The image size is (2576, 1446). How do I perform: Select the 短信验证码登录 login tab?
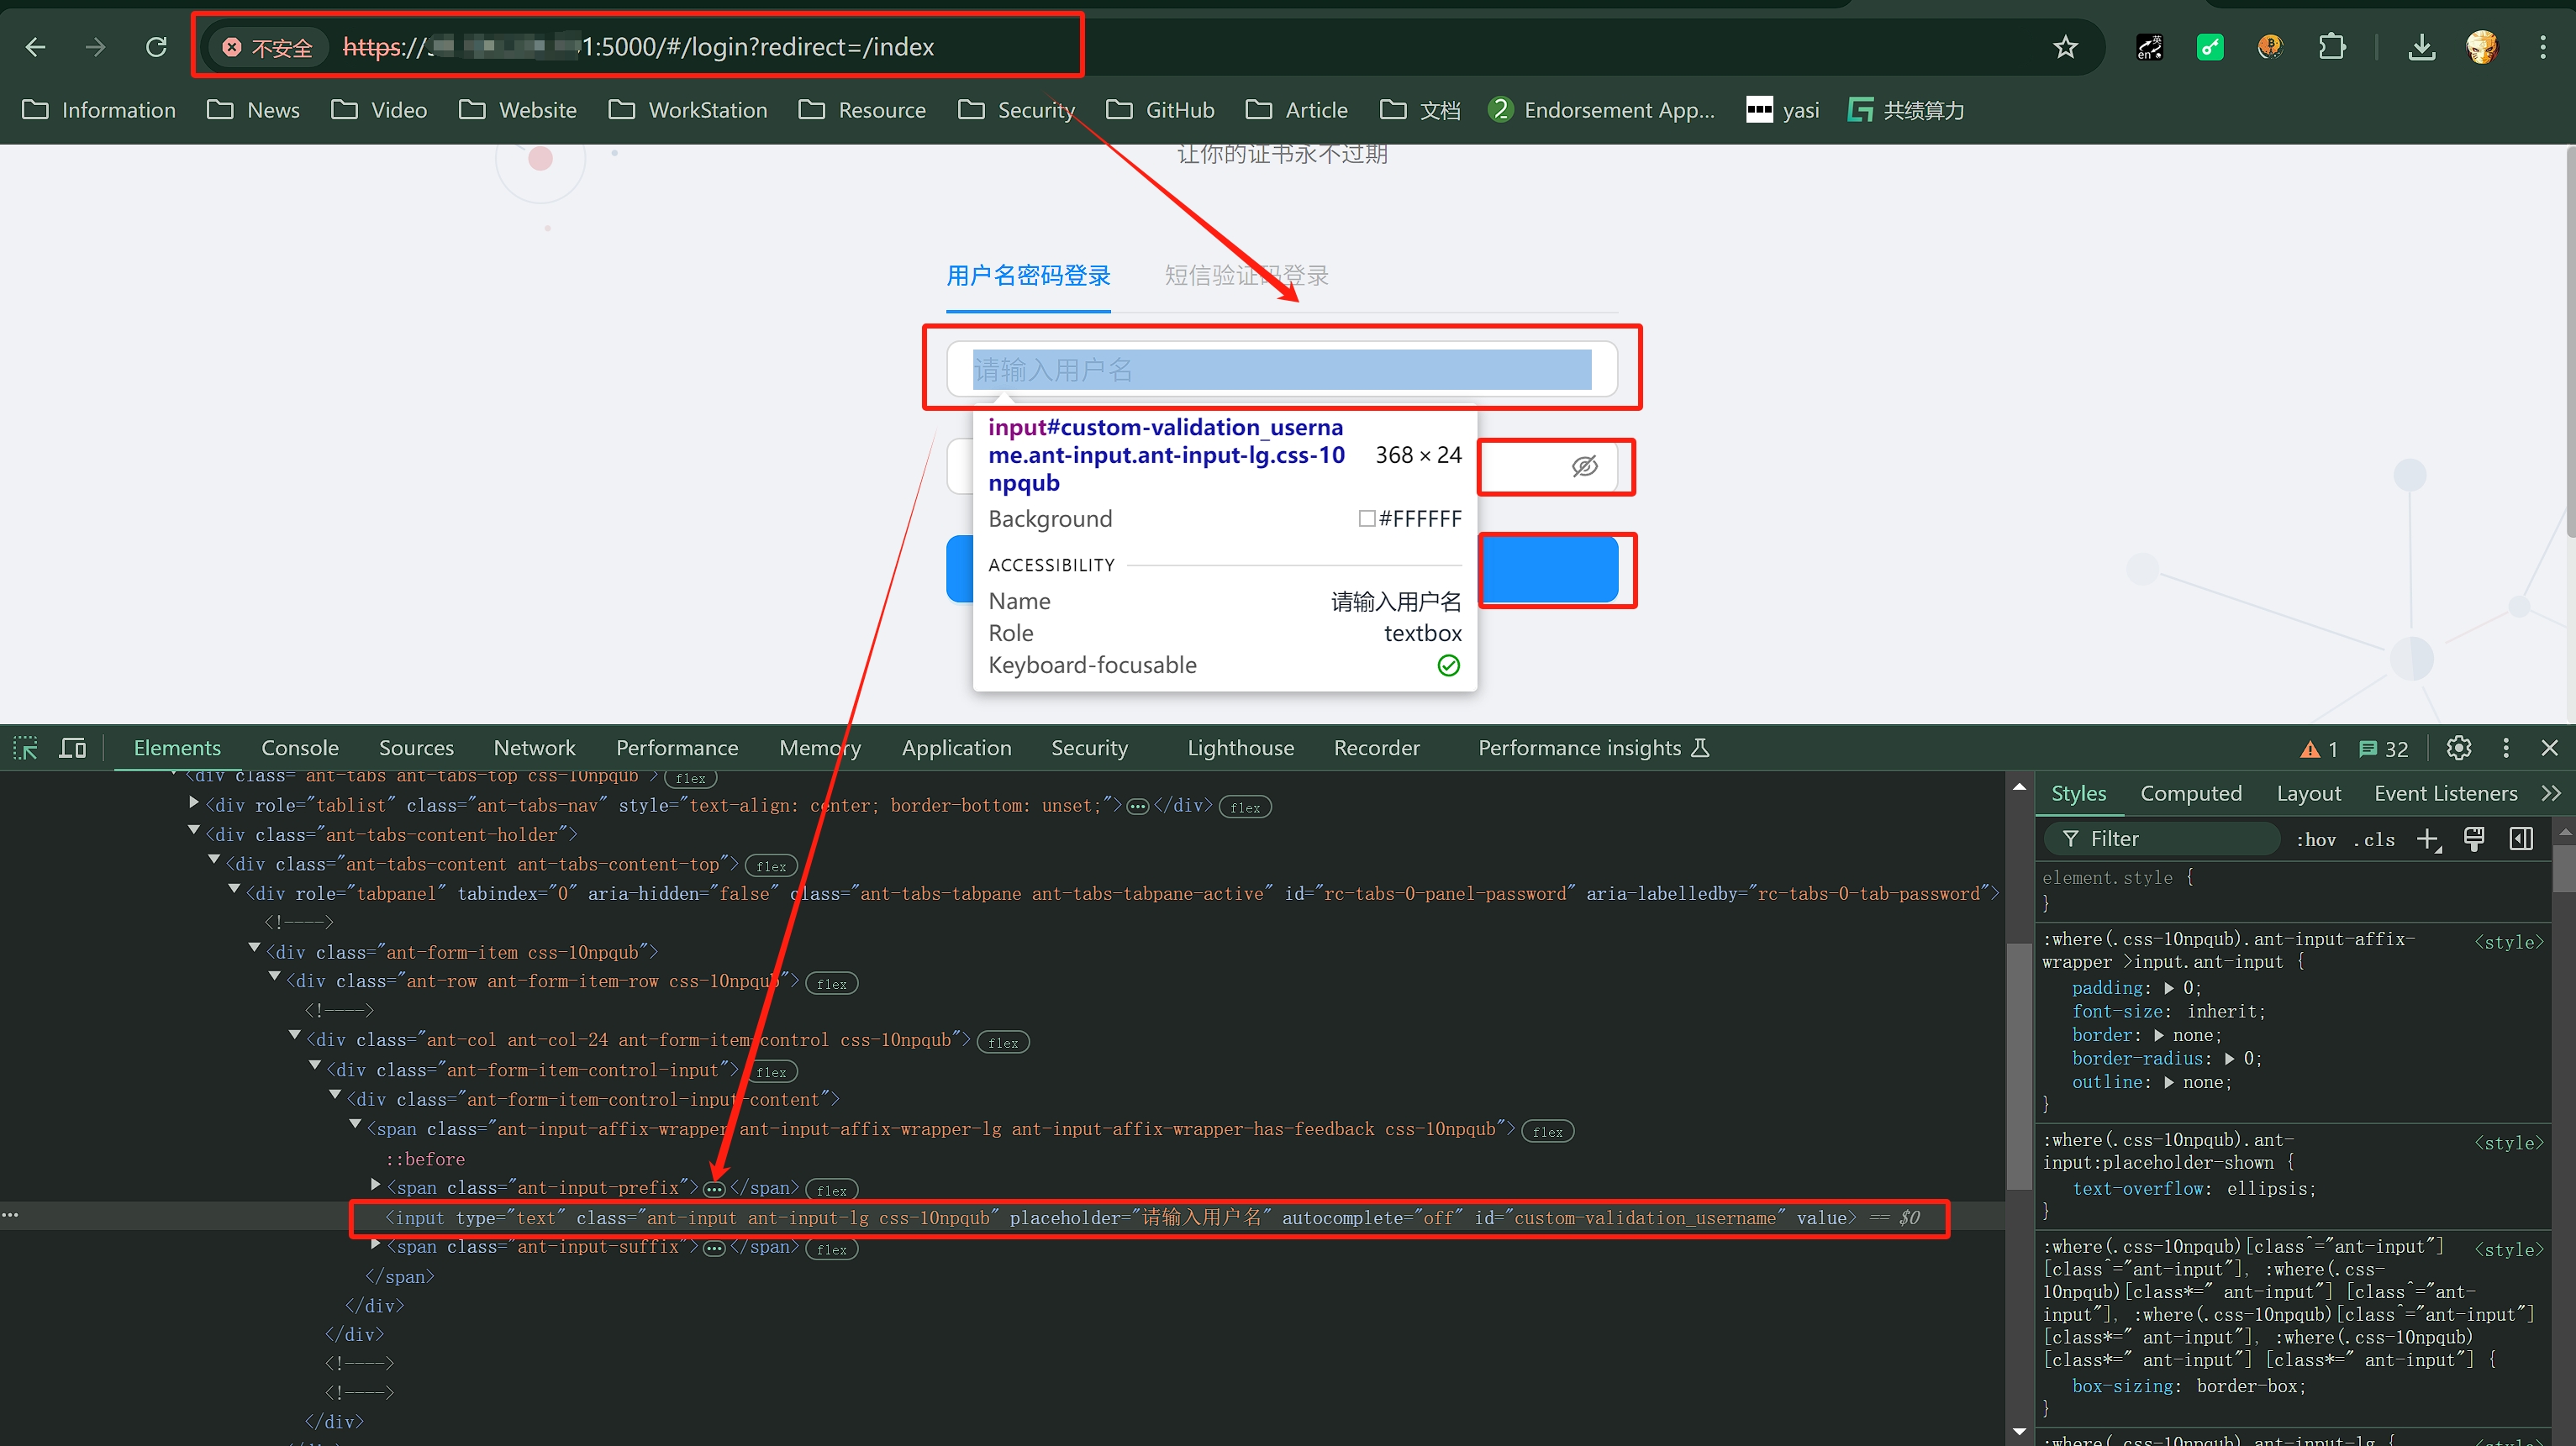(1246, 276)
